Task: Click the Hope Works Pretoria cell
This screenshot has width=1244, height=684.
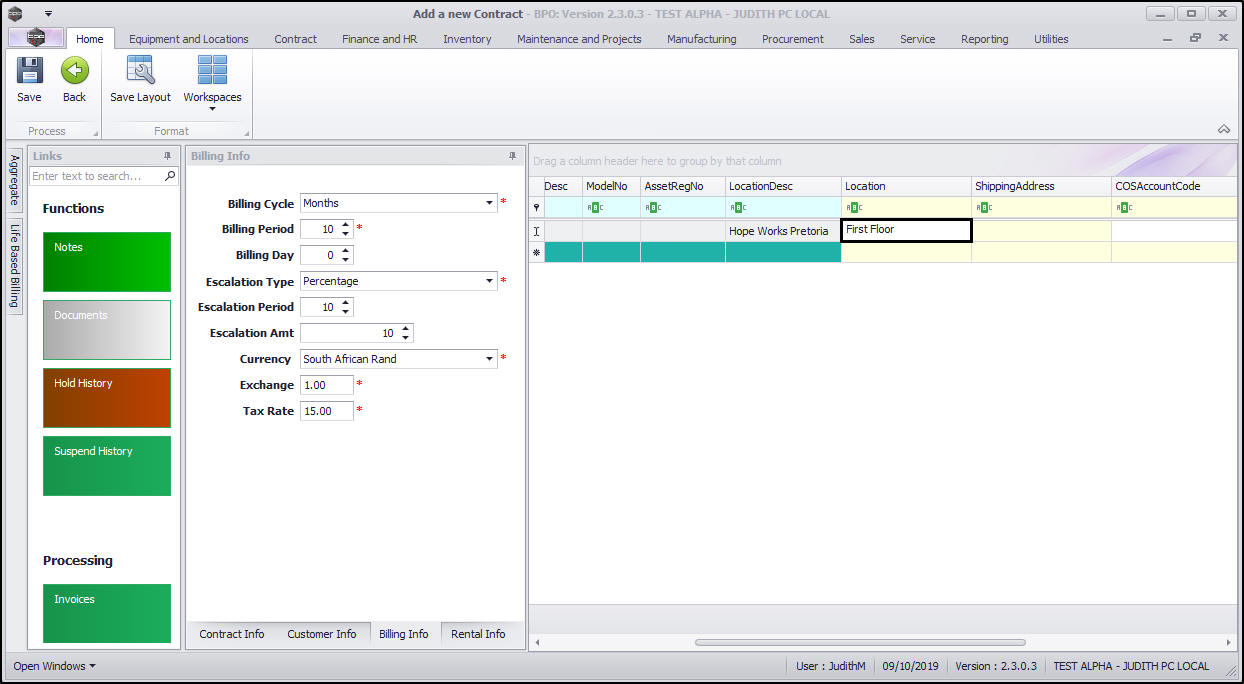Action: (x=783, y=231)
